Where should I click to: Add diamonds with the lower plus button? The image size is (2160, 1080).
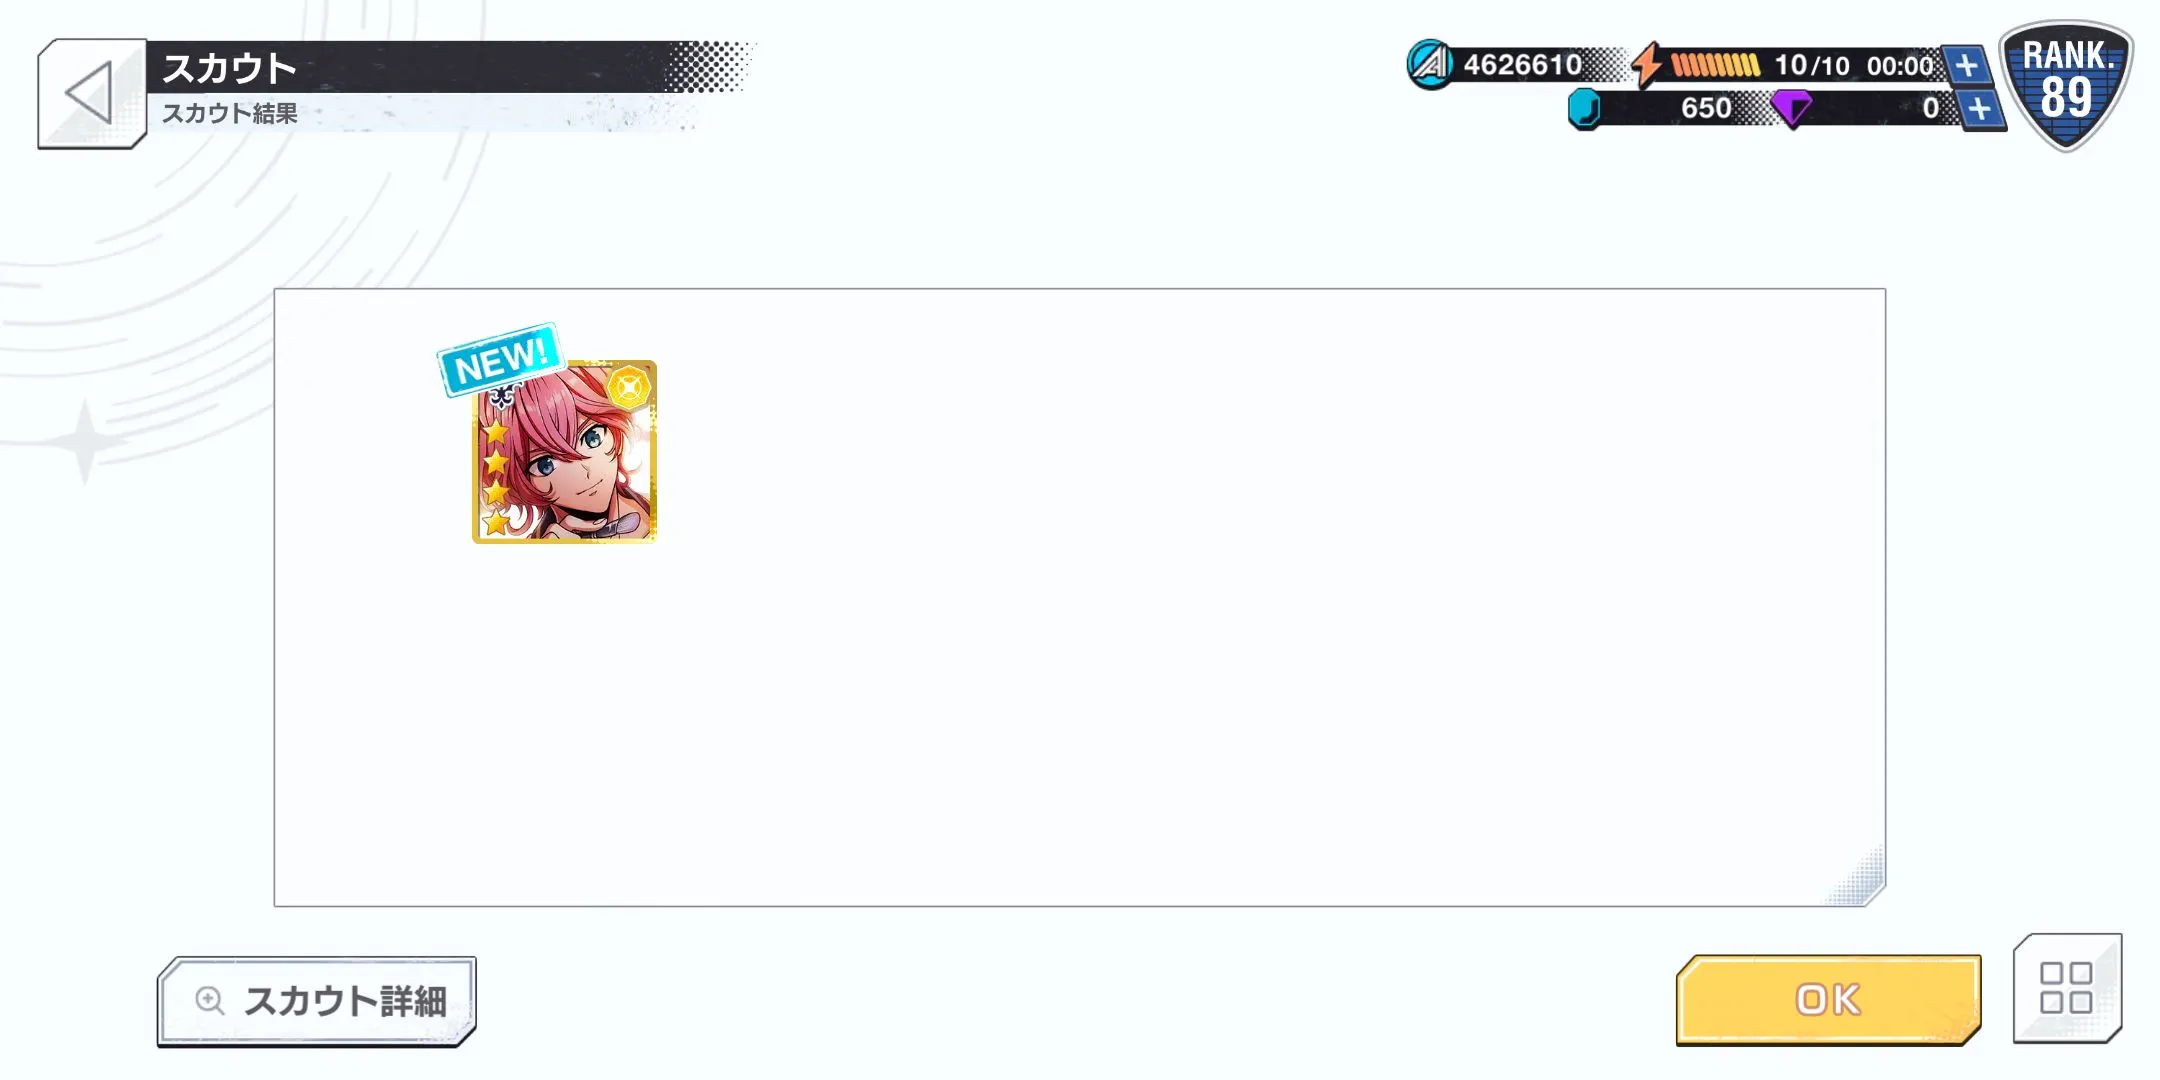pyautogui.click(x=1980, y=109)
